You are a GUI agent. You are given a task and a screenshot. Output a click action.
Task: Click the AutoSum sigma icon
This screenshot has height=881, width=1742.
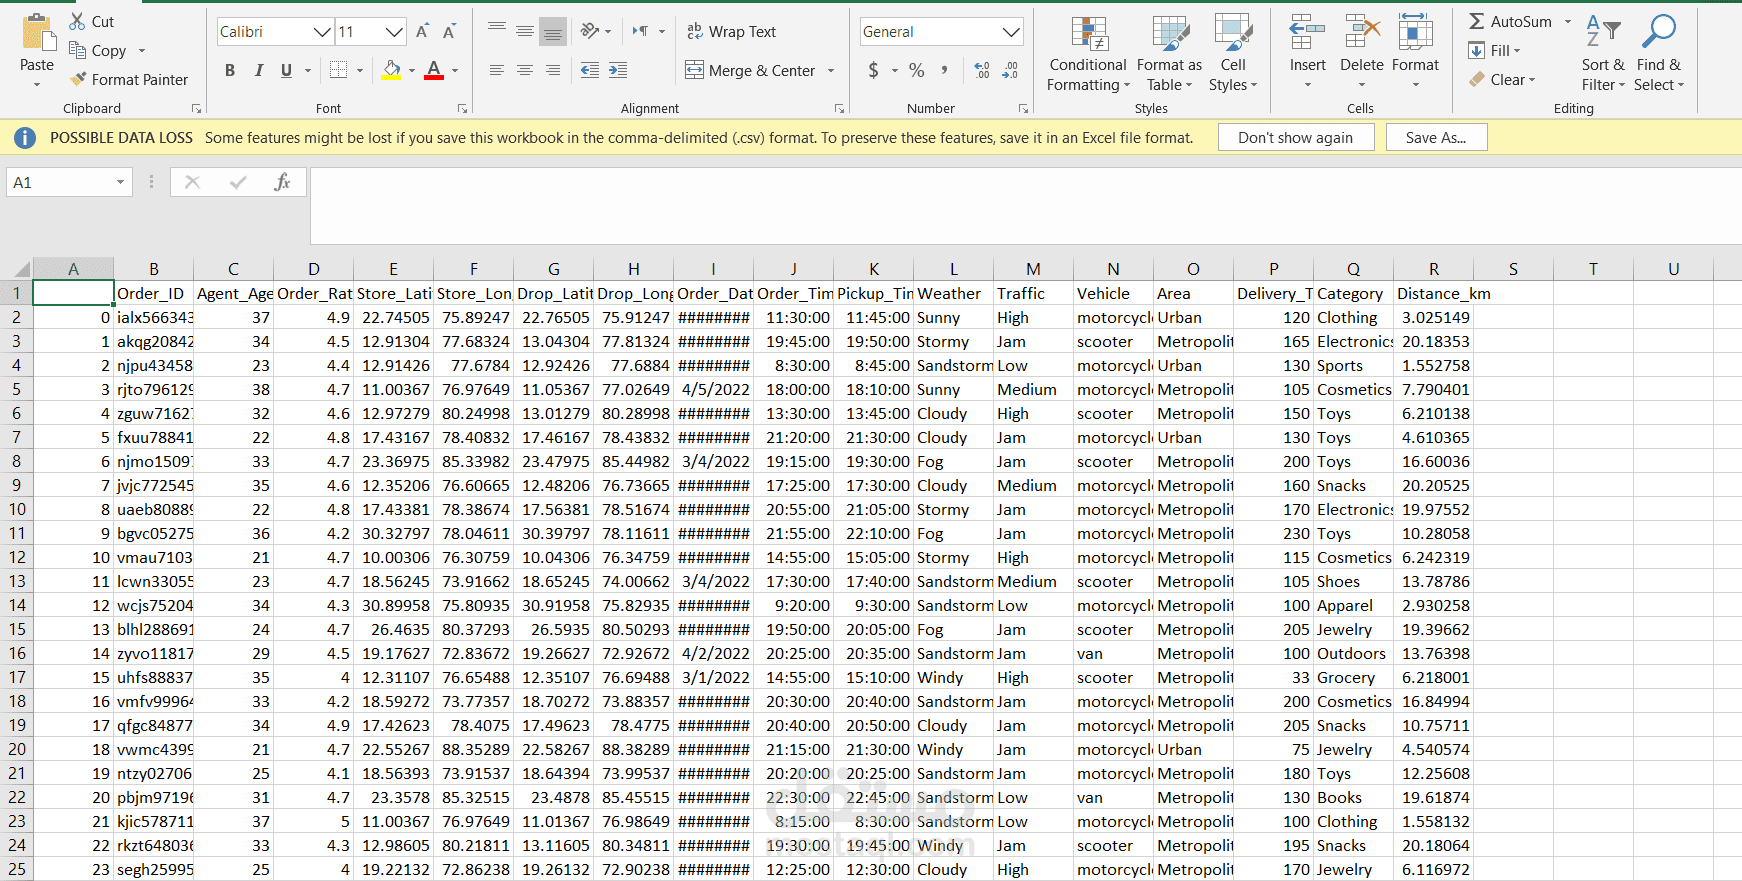pos(1476,21)
